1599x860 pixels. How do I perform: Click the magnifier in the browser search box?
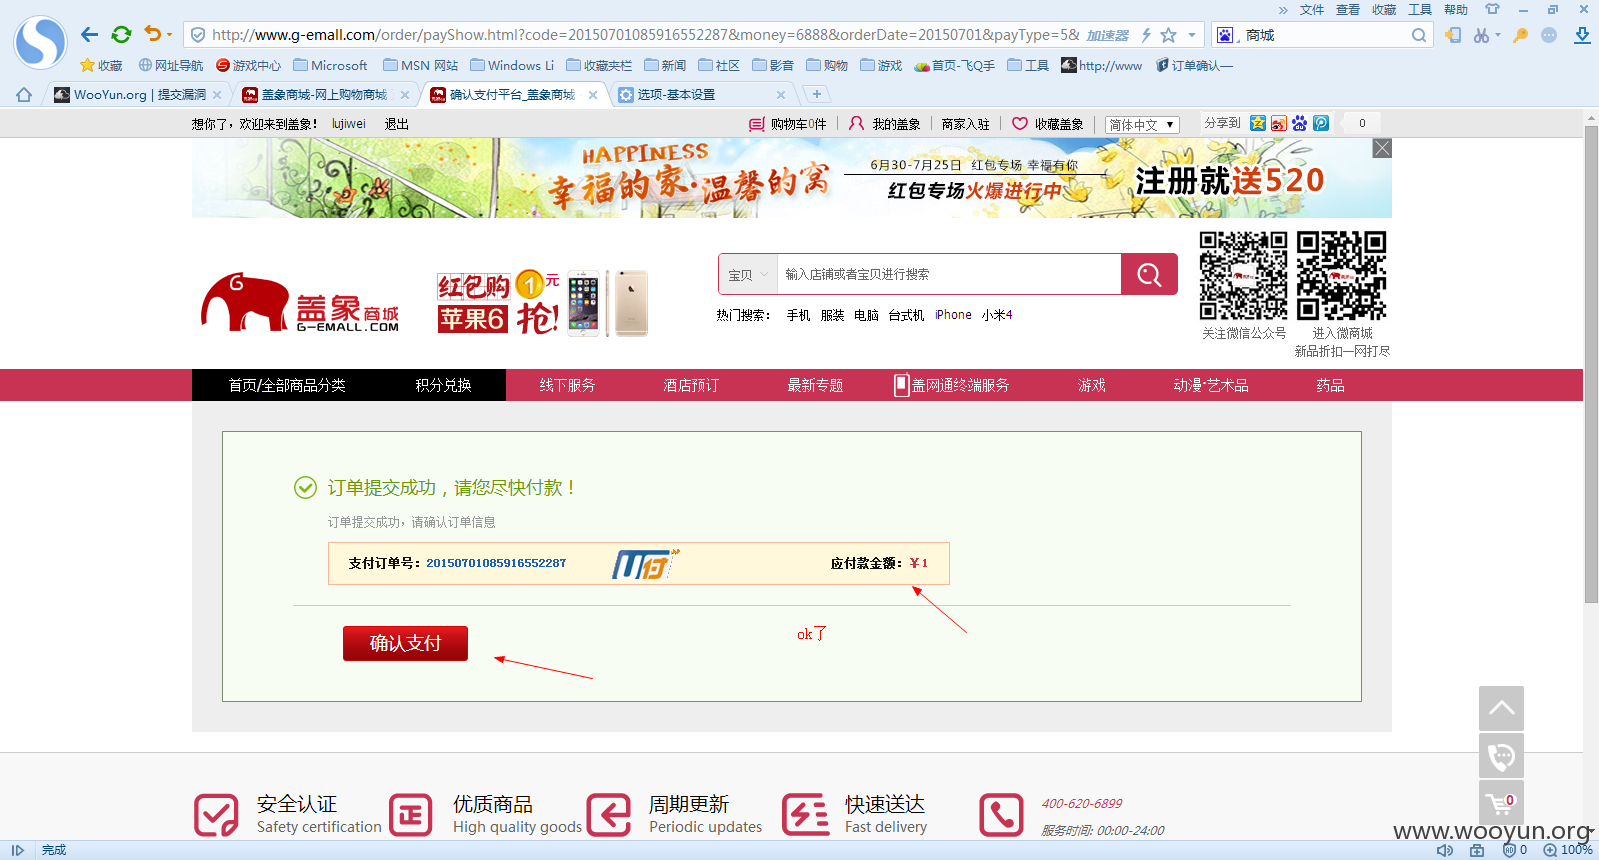click(x=1419, y=35)
